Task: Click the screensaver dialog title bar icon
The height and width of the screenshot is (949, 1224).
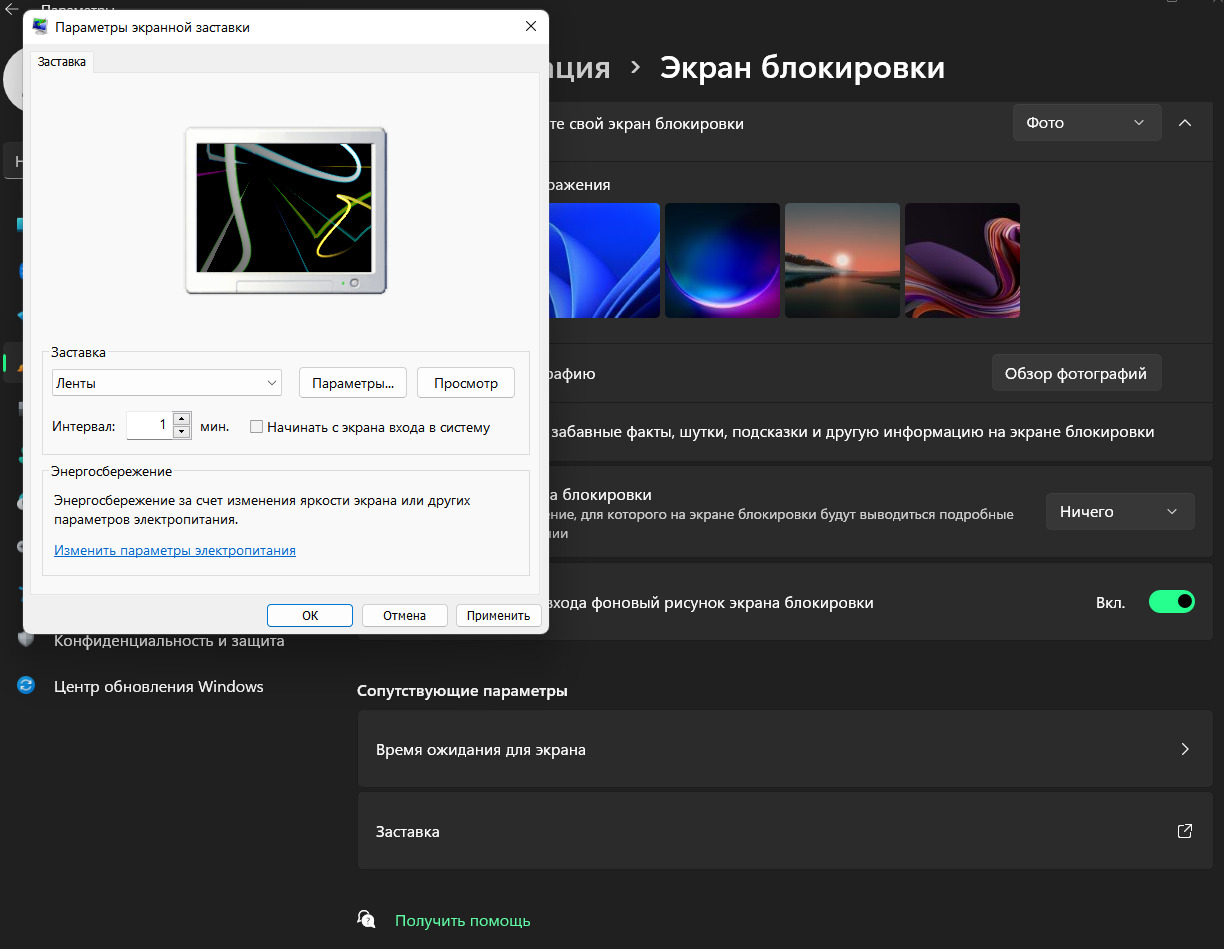Action: (x=41, y=27)
